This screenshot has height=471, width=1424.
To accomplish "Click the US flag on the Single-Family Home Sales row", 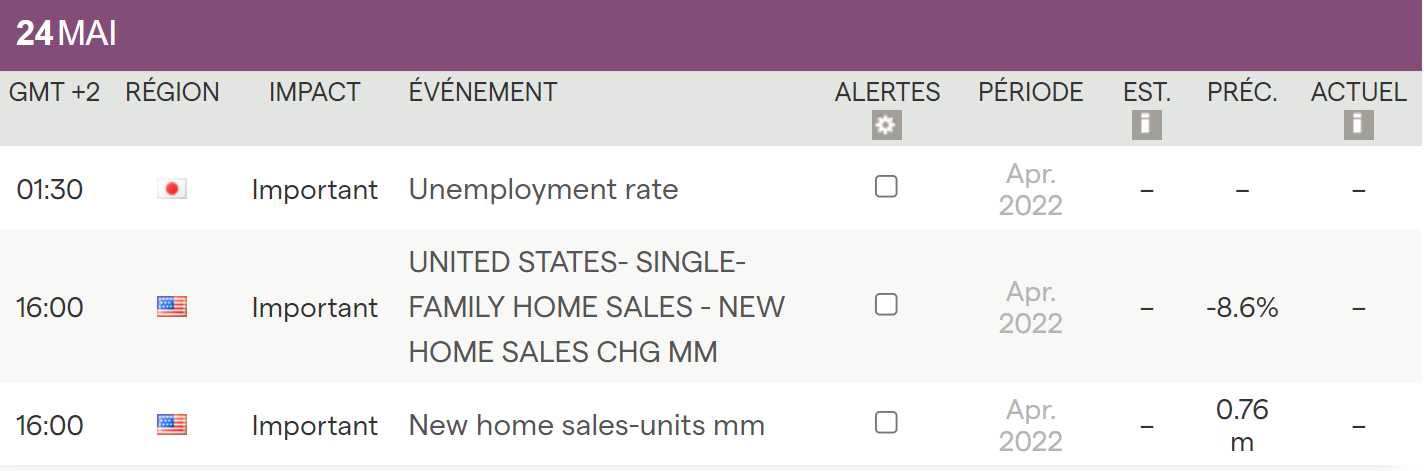I will tap(172, 307).
